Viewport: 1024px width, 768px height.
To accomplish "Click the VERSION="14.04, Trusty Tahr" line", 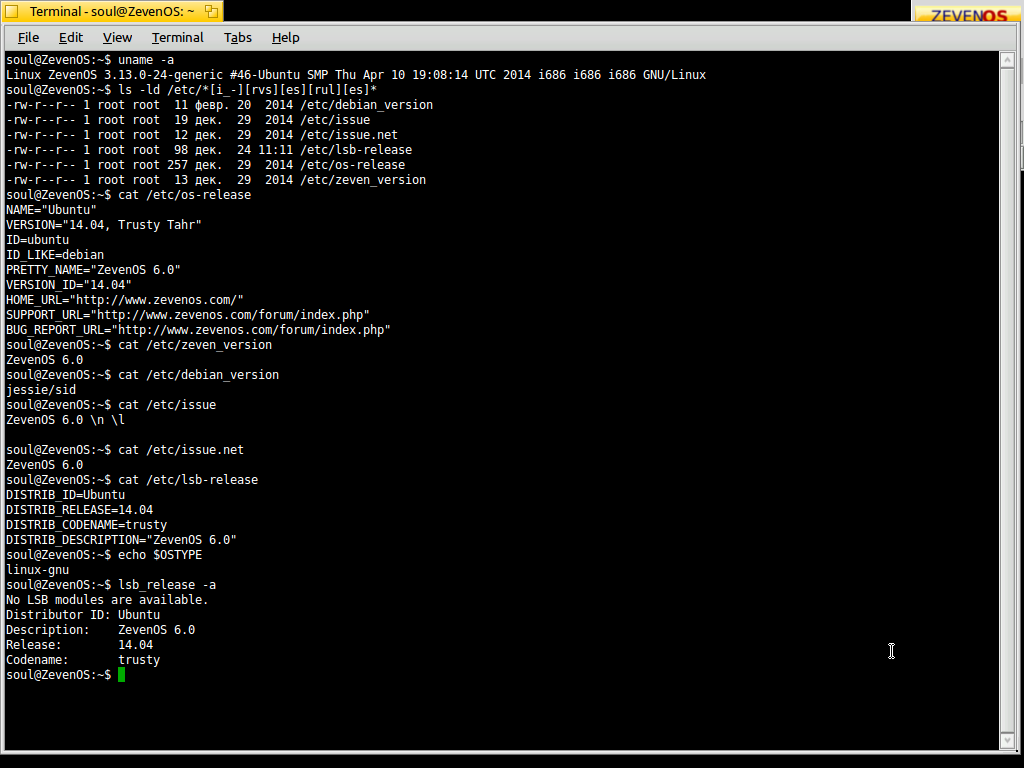I will point(104,225).
